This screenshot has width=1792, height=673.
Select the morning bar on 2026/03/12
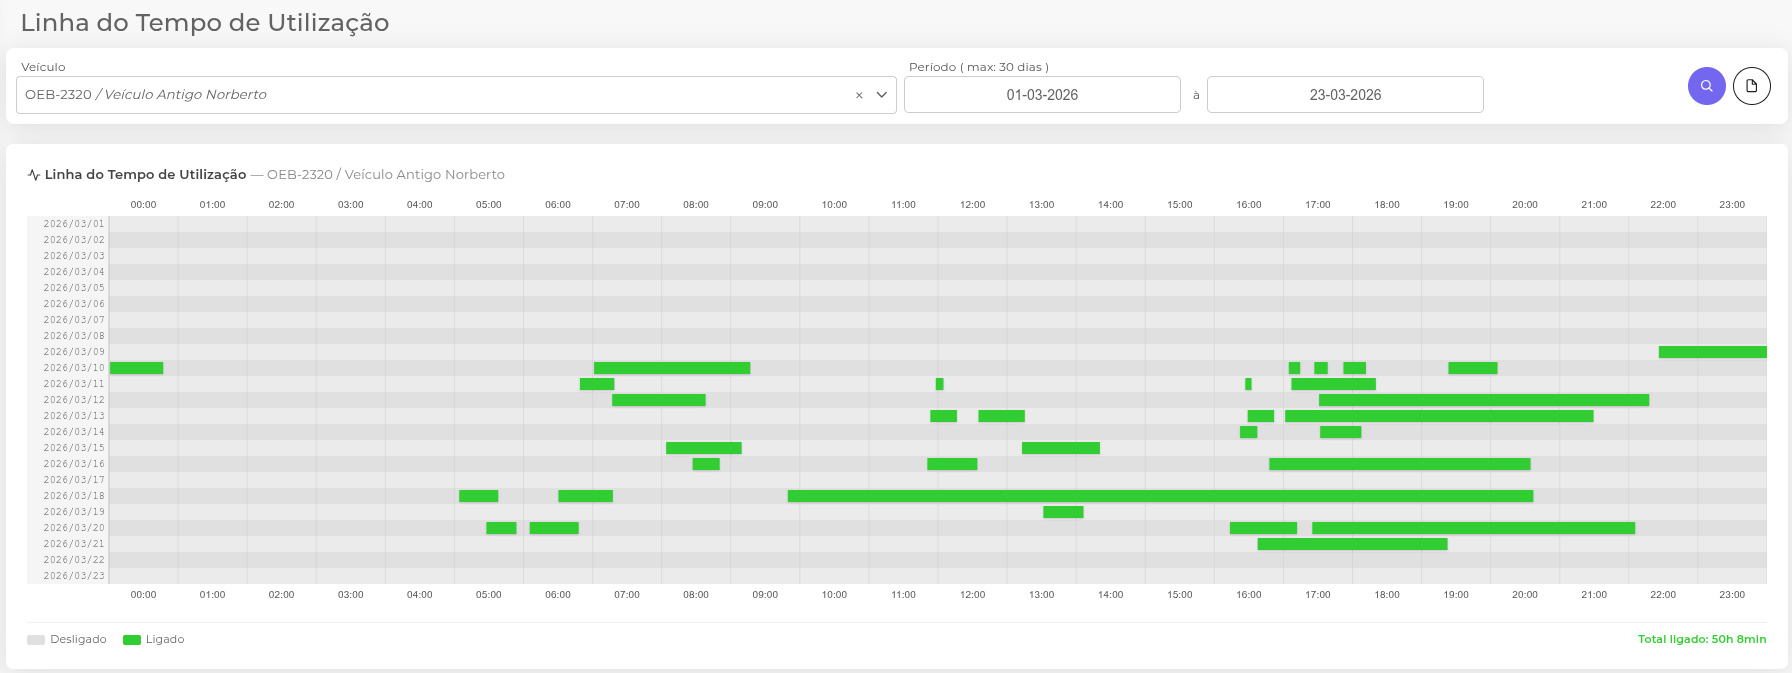658,400
